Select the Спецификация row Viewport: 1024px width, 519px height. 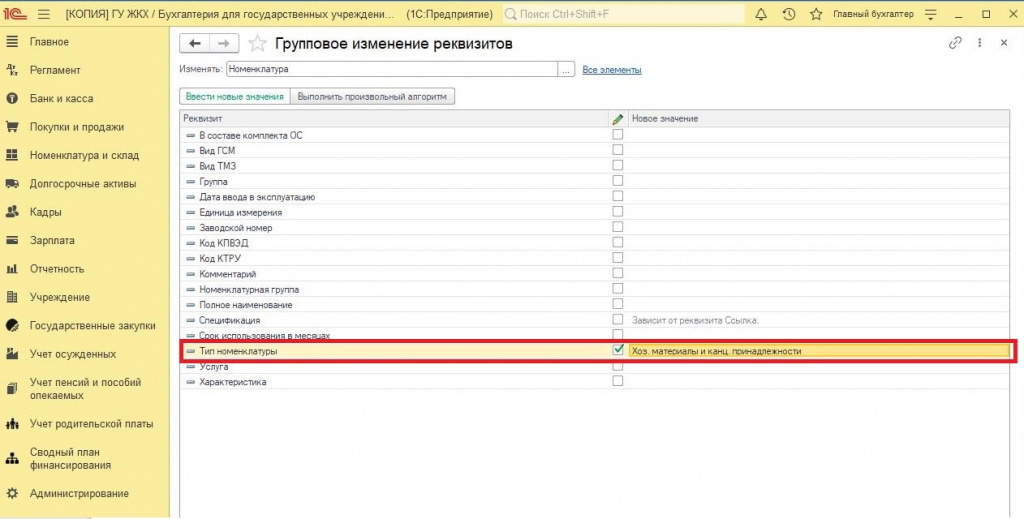594,321
